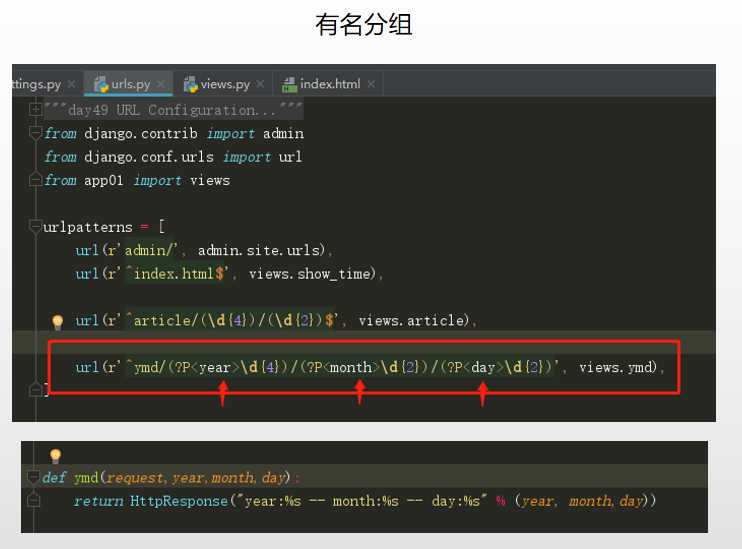This screenshot has width=742, height=549.
Task: Click the 'year' group name in ymd regex
Action: (x=214, y=367)
